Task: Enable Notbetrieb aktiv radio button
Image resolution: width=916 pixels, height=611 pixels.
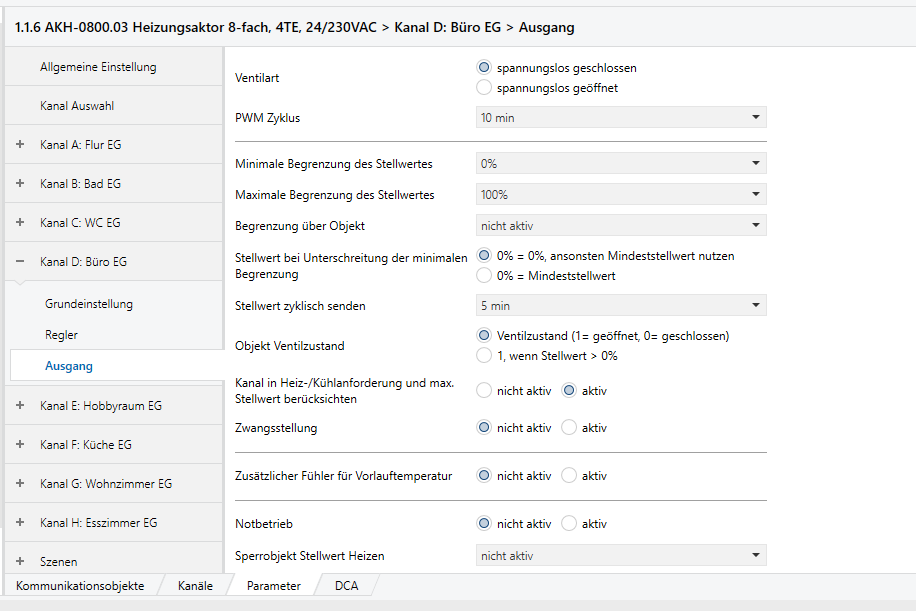Action: (569, 523)
